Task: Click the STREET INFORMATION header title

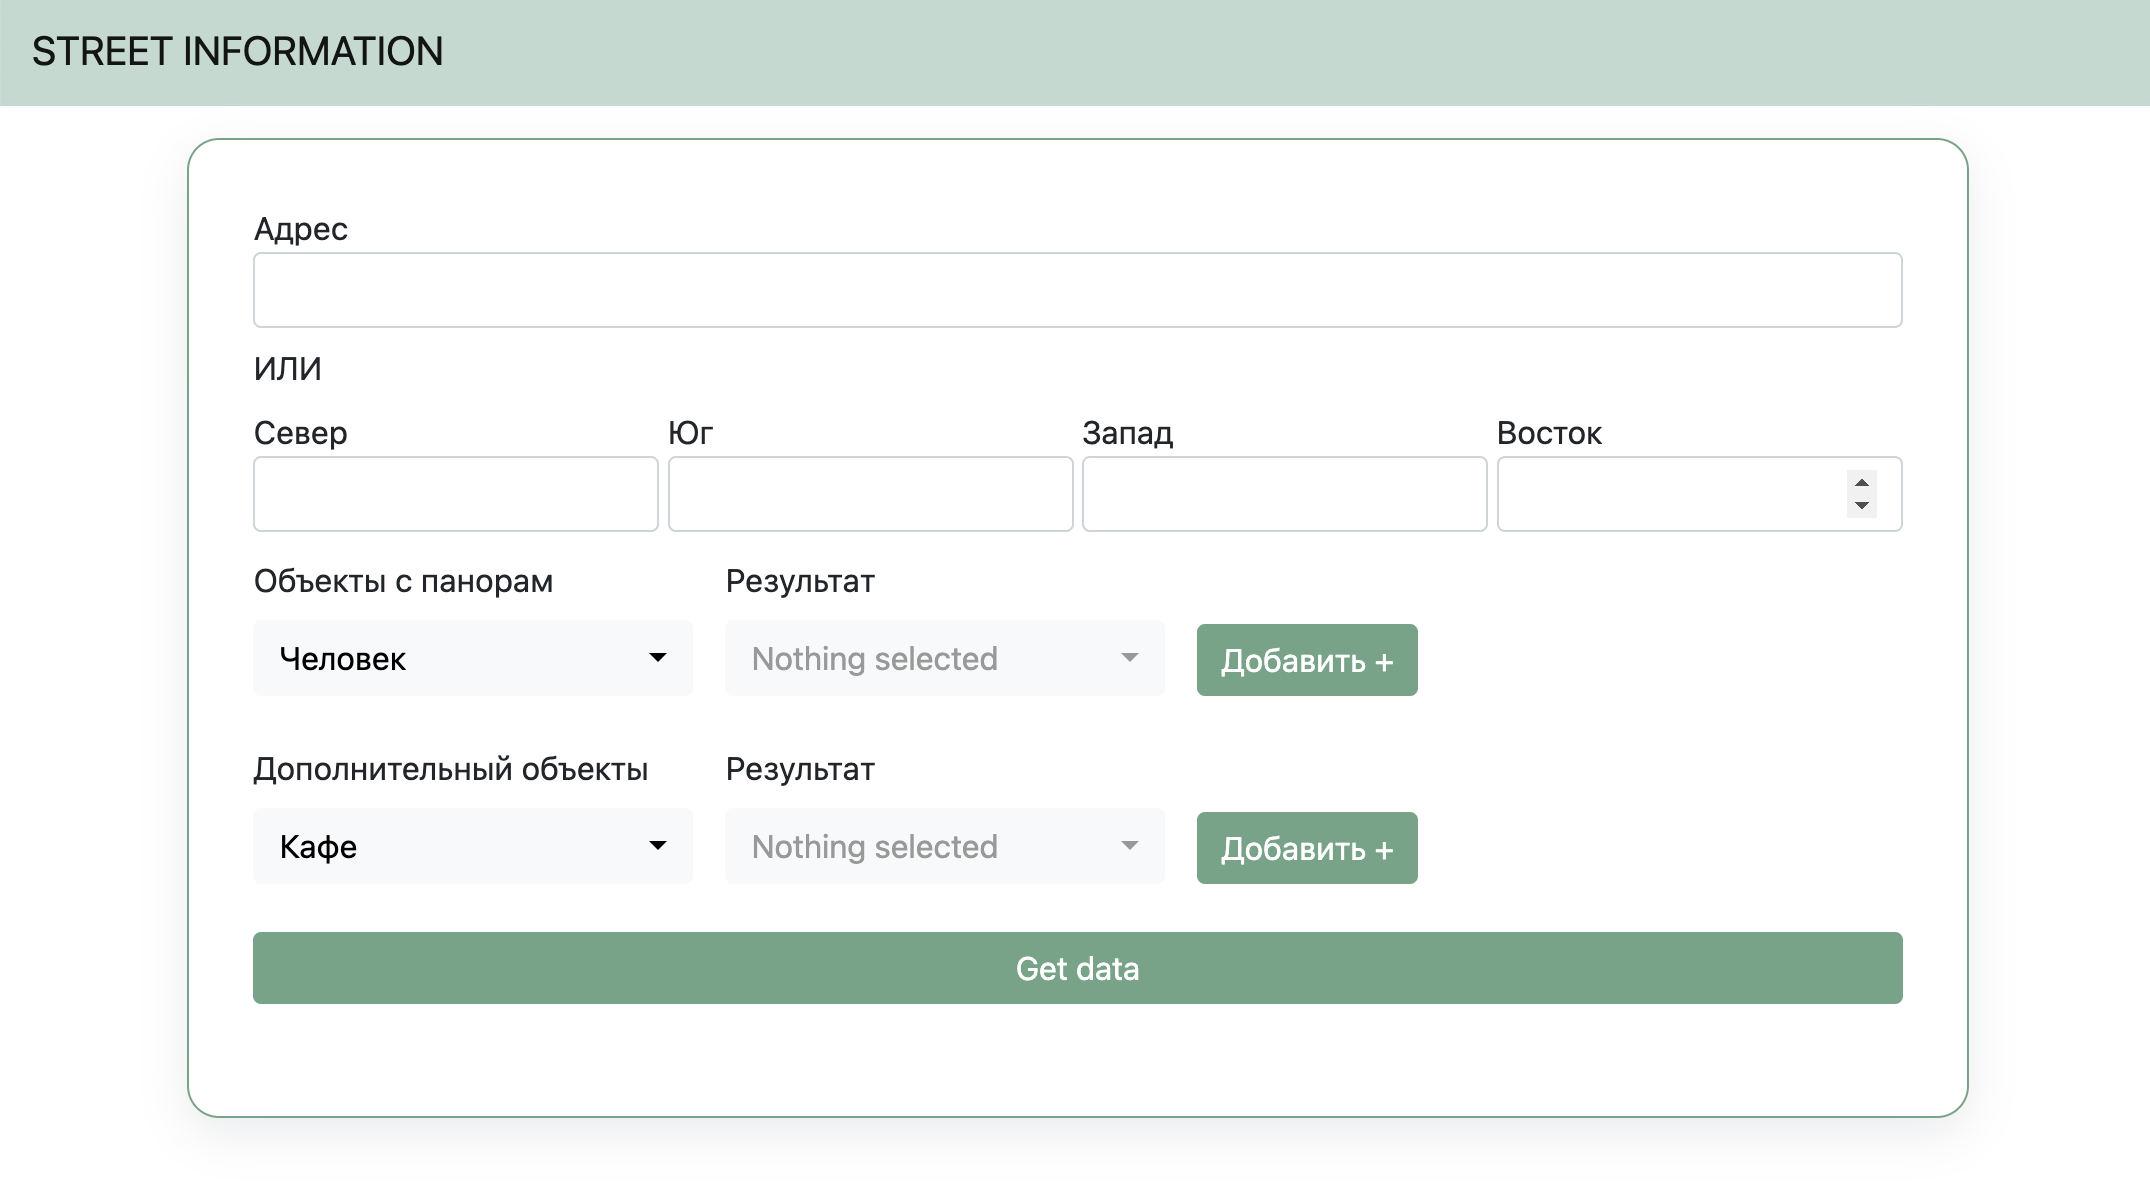Action: [x=237, y=50]
